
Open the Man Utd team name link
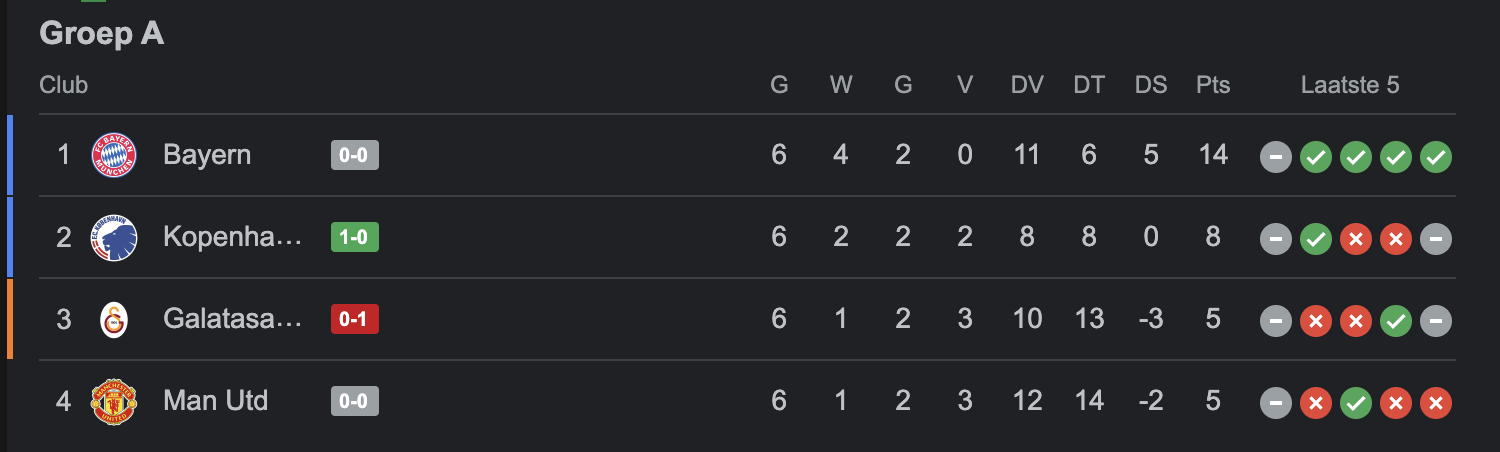click(216, 401)
